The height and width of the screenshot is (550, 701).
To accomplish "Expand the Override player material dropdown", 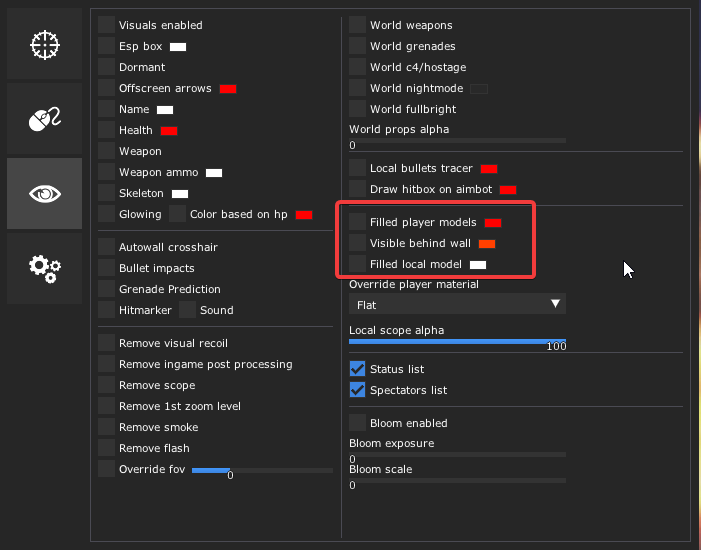I will (x=457, y=304).
